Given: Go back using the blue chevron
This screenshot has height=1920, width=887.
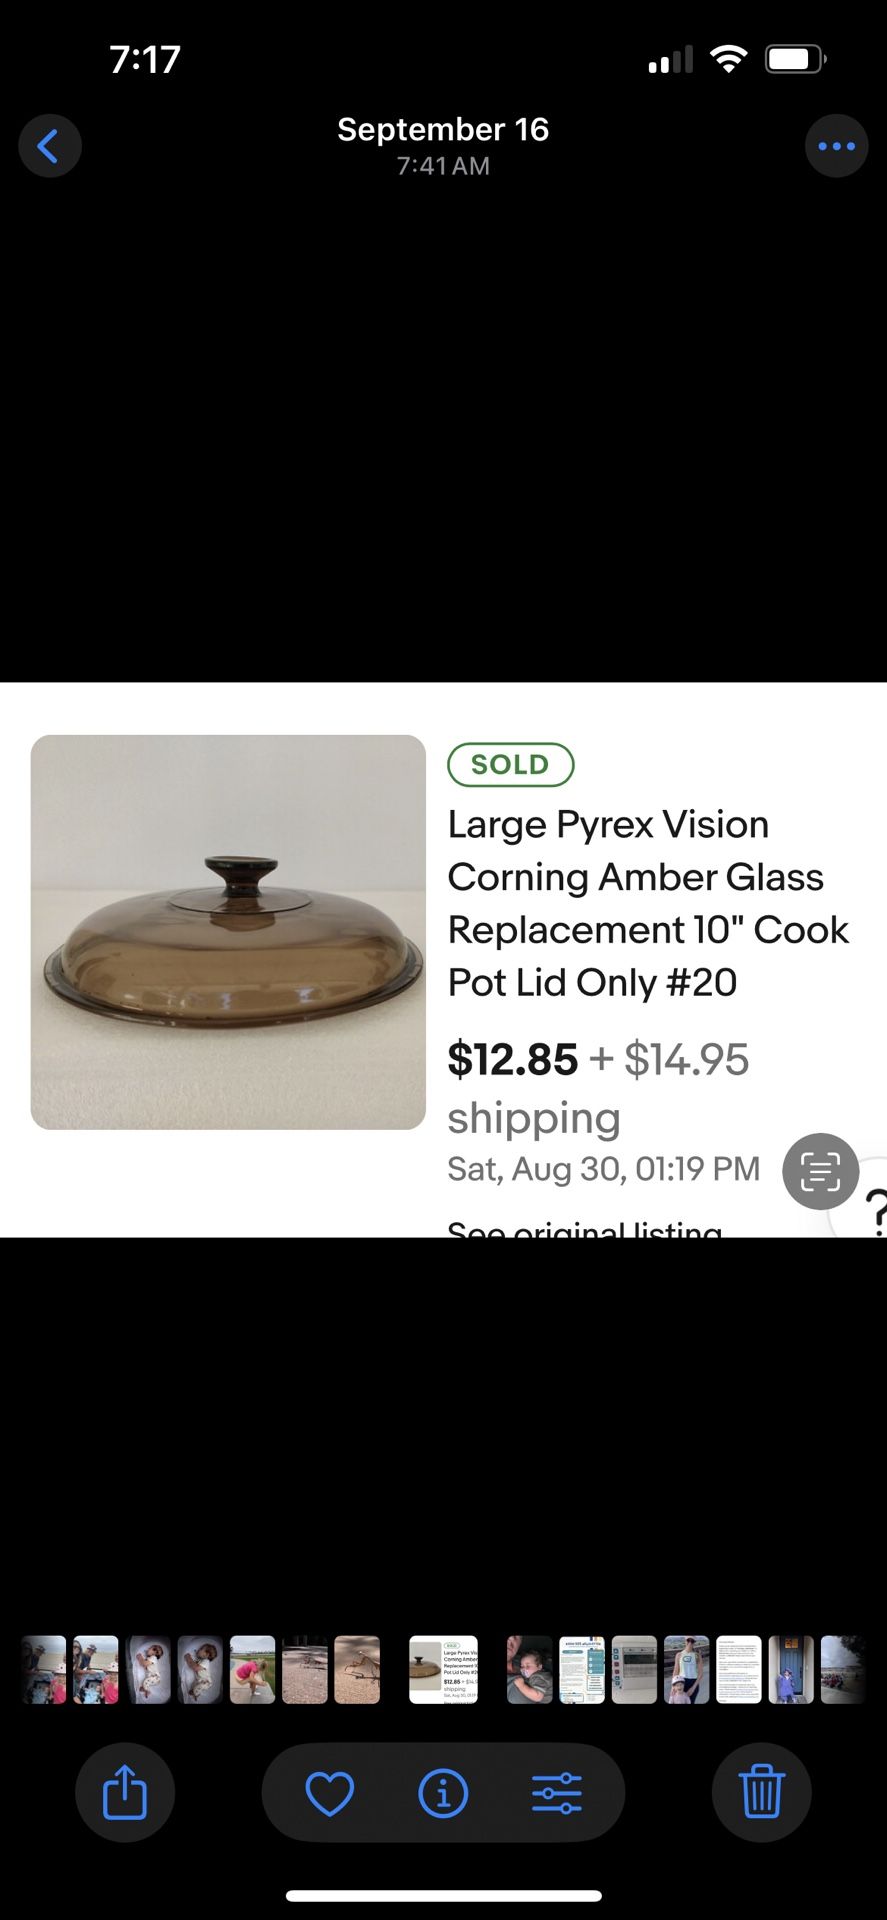Looking at the screenshot, I should (x=49, y=146).
